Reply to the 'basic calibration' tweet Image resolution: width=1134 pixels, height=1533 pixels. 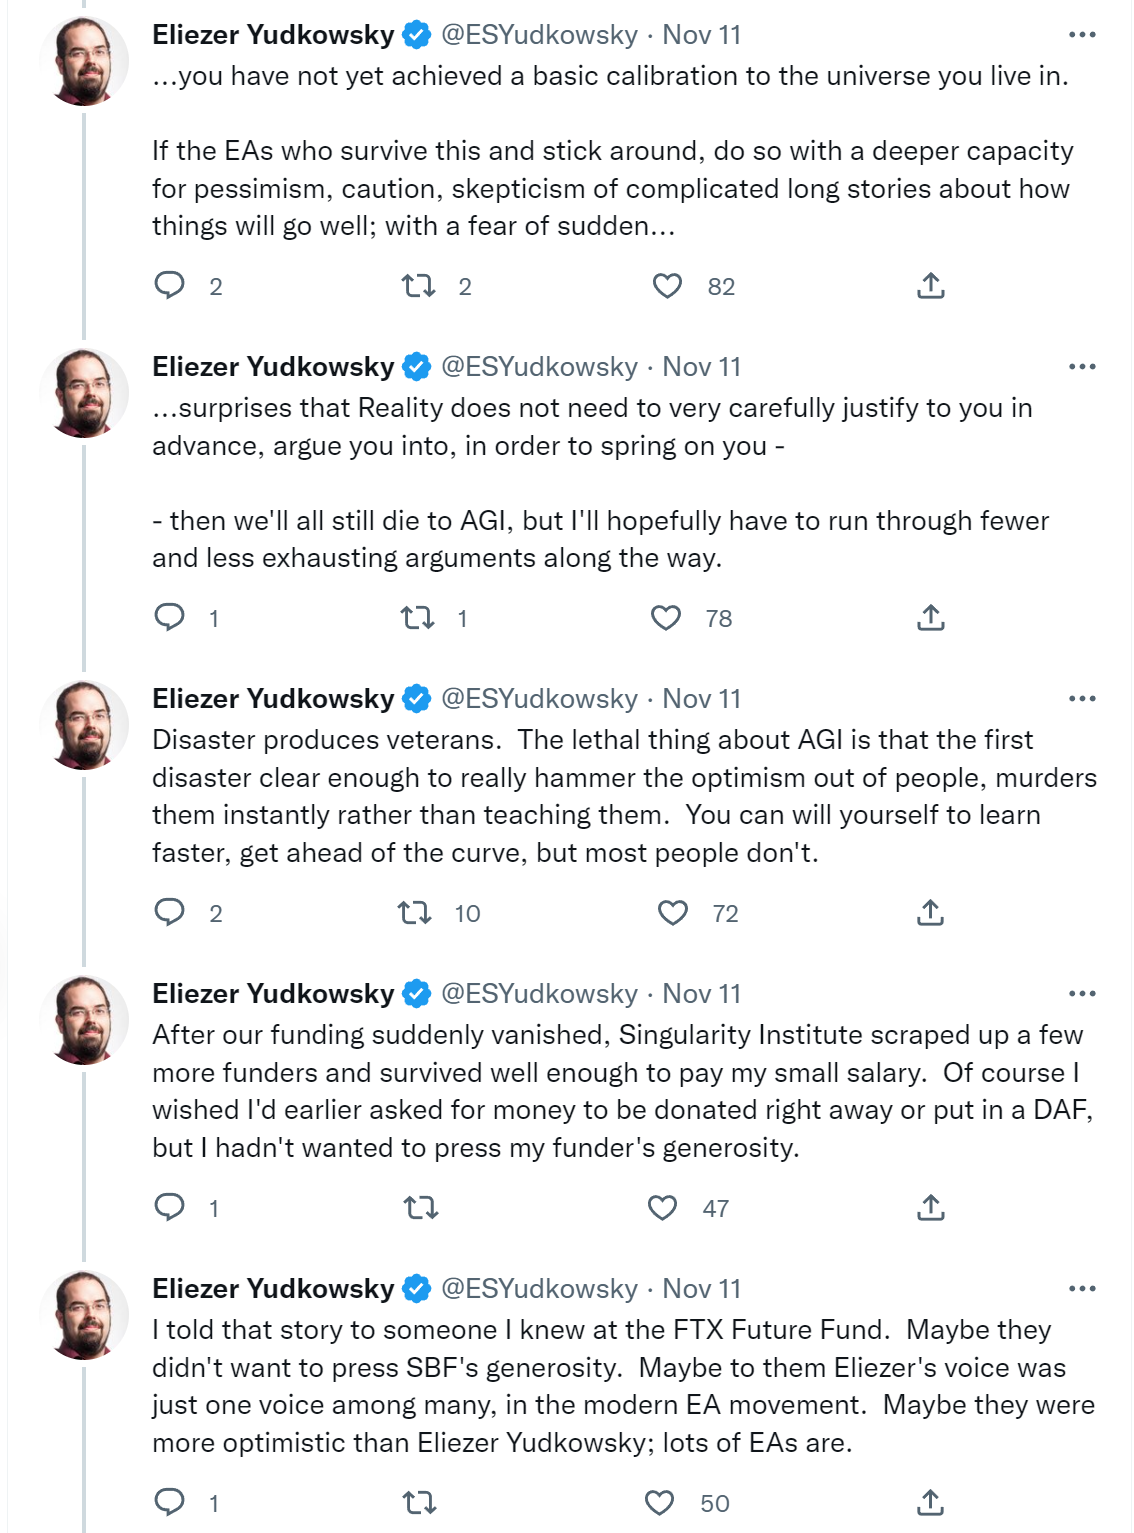coord(170,286)
